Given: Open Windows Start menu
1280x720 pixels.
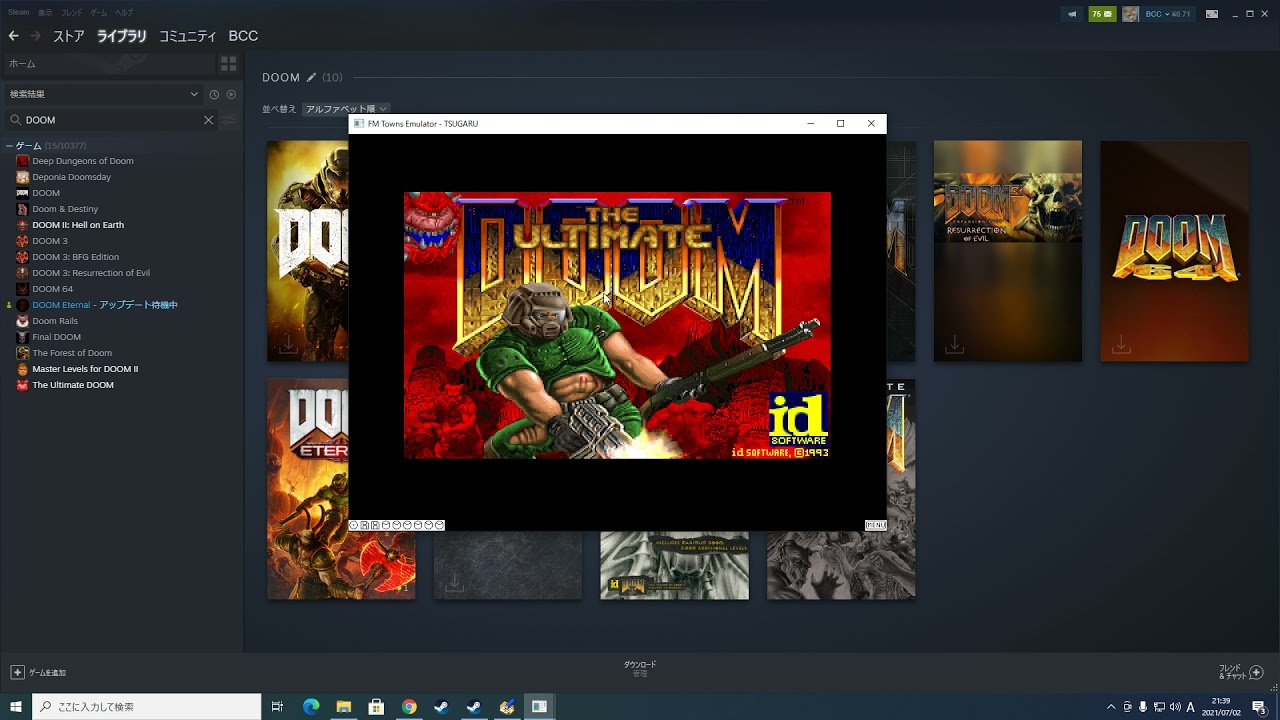Looking at the screenshot, I should point(16,707).
